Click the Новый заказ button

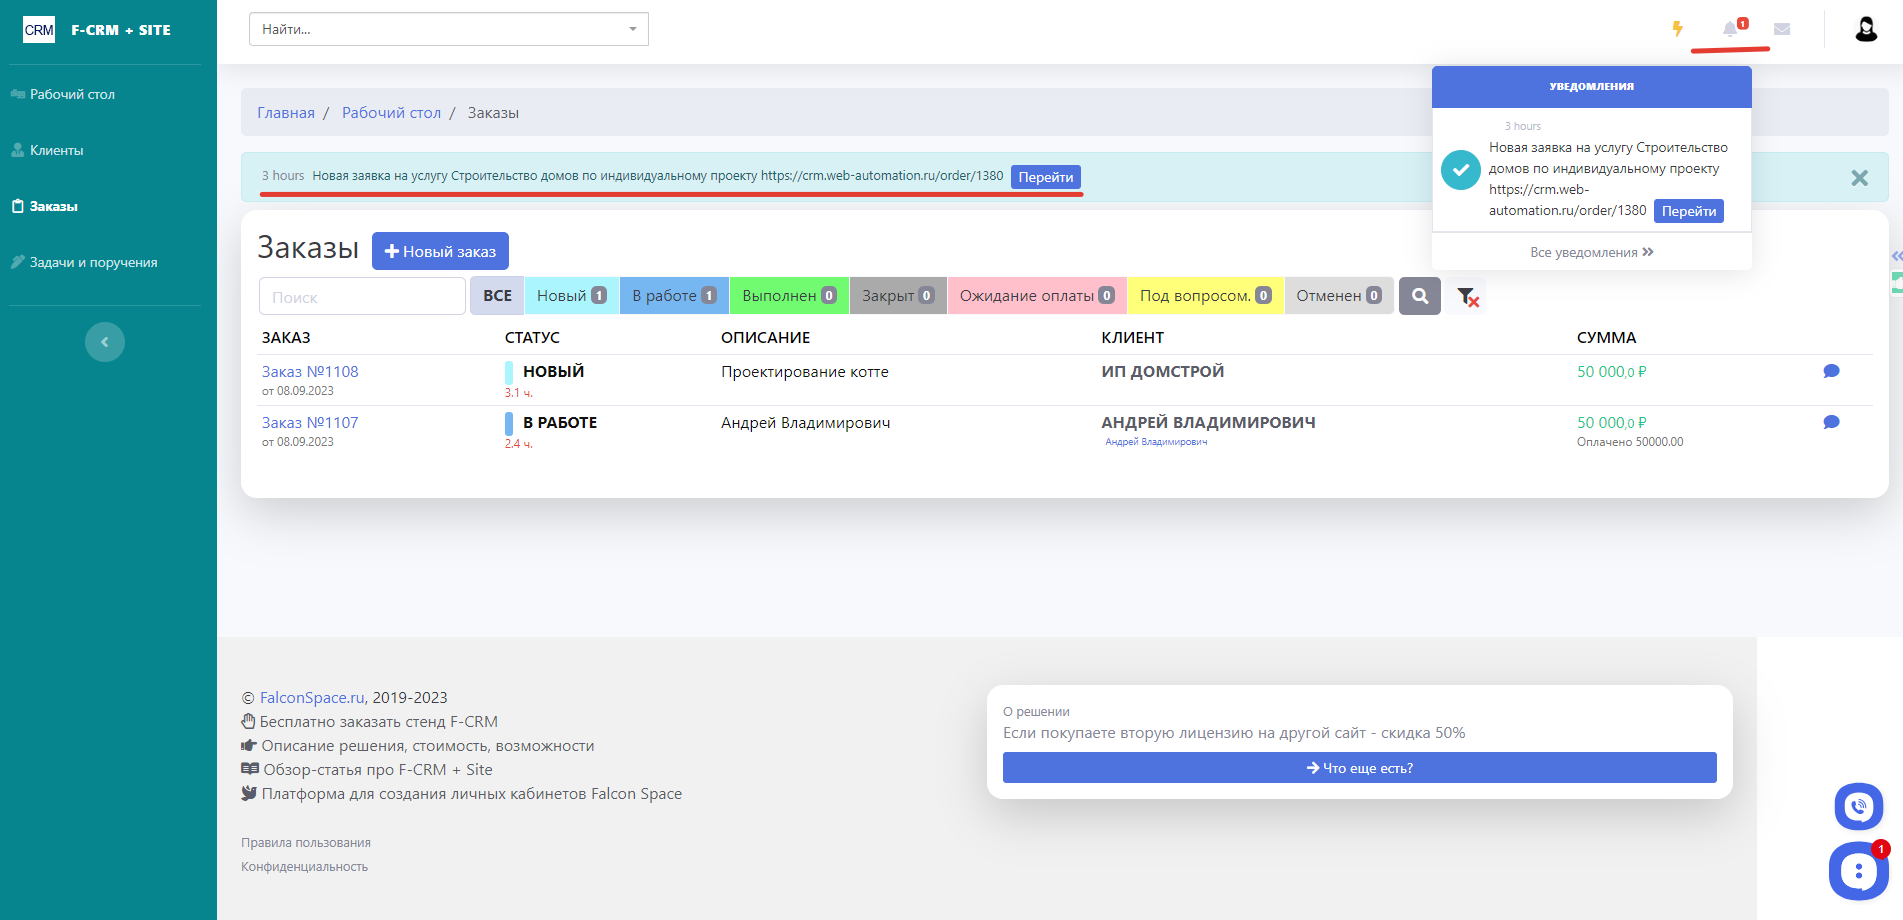440,251
